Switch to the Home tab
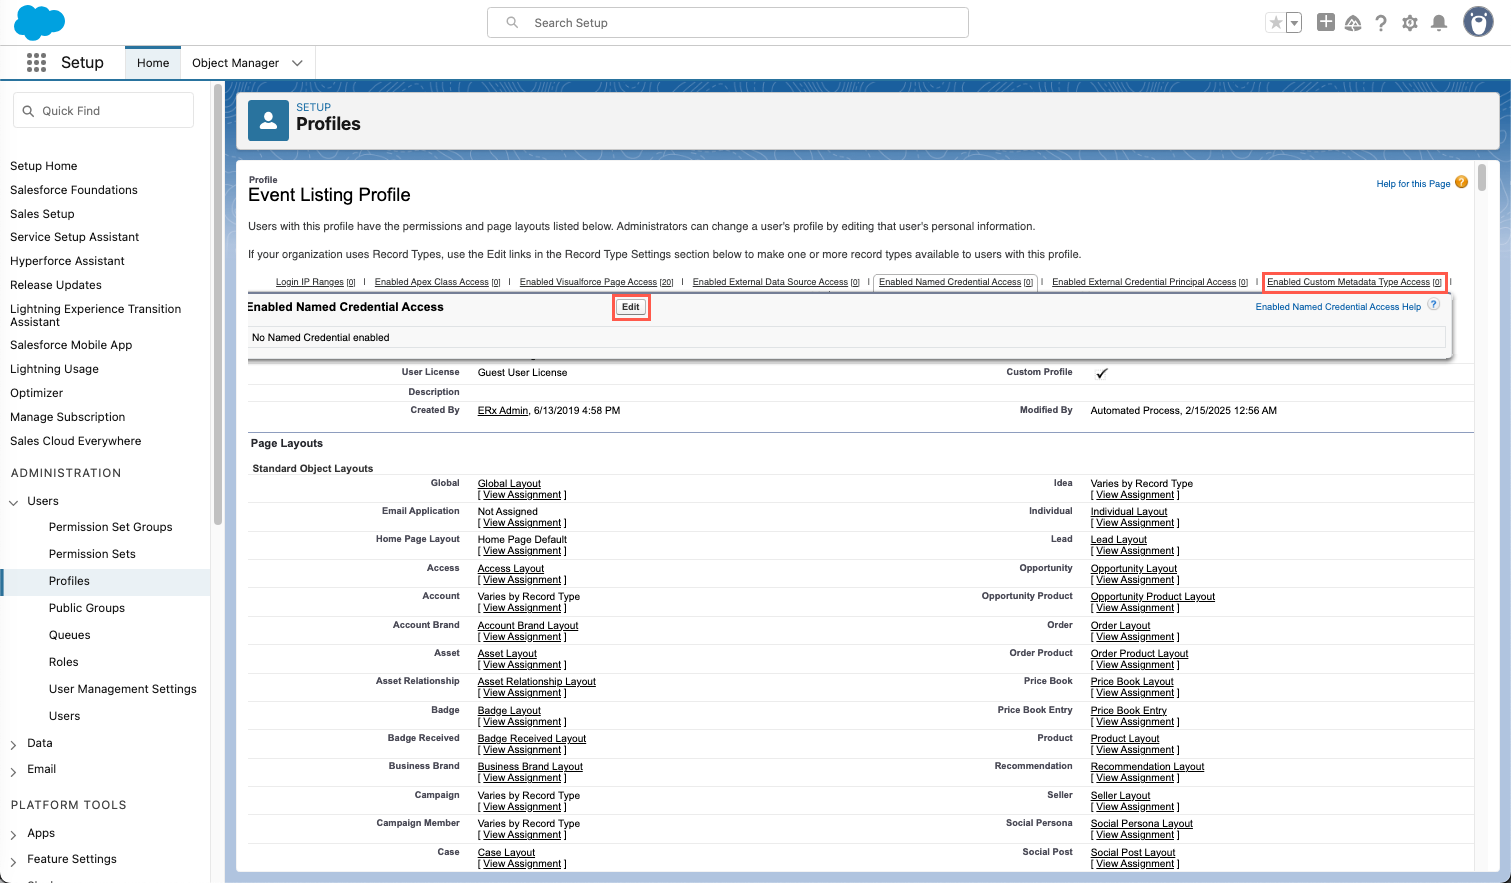The height and width of the screenshot is (883, 1511). 153,63
